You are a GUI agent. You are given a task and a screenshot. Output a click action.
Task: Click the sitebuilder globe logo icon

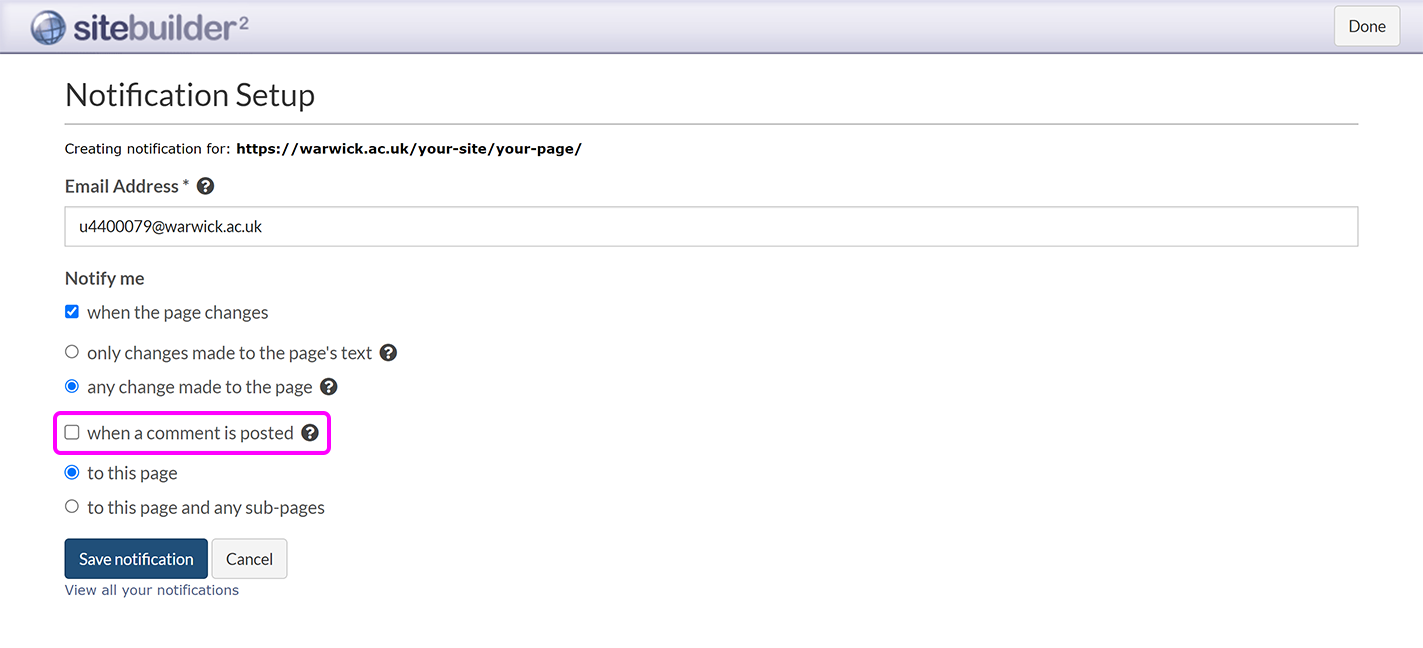click(48, 27)
